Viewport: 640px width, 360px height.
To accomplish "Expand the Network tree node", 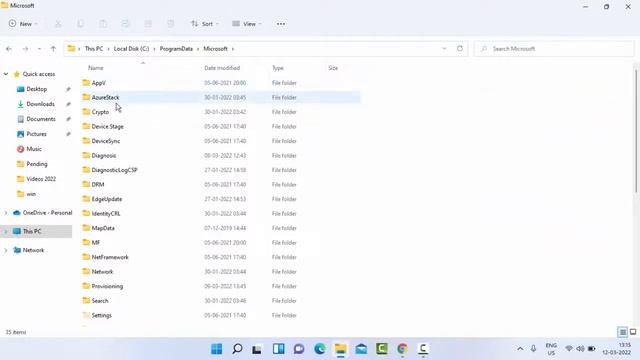I will (6, 251).
